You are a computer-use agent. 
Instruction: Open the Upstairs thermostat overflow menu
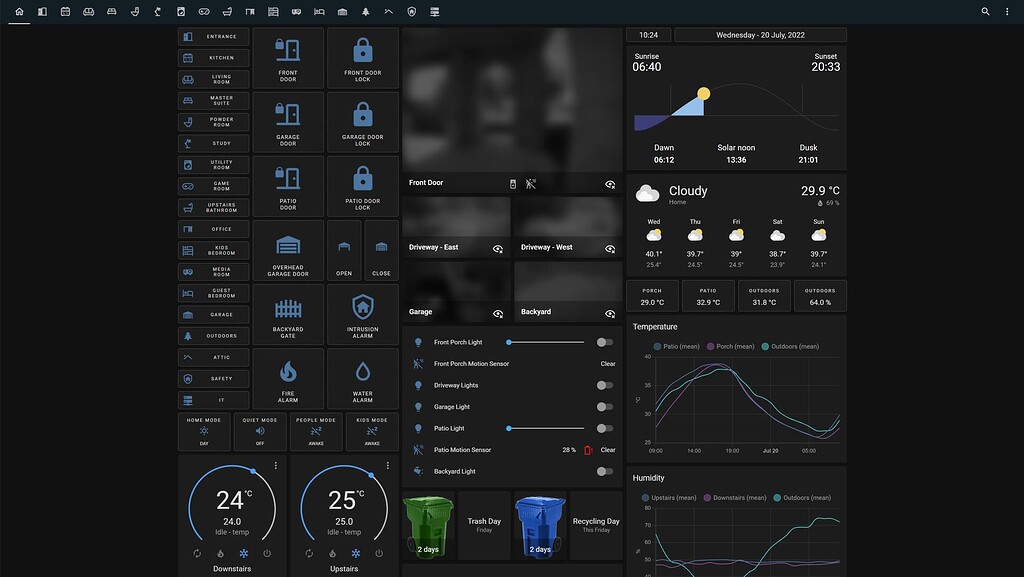pyautogui.click(x=387, y=464)
